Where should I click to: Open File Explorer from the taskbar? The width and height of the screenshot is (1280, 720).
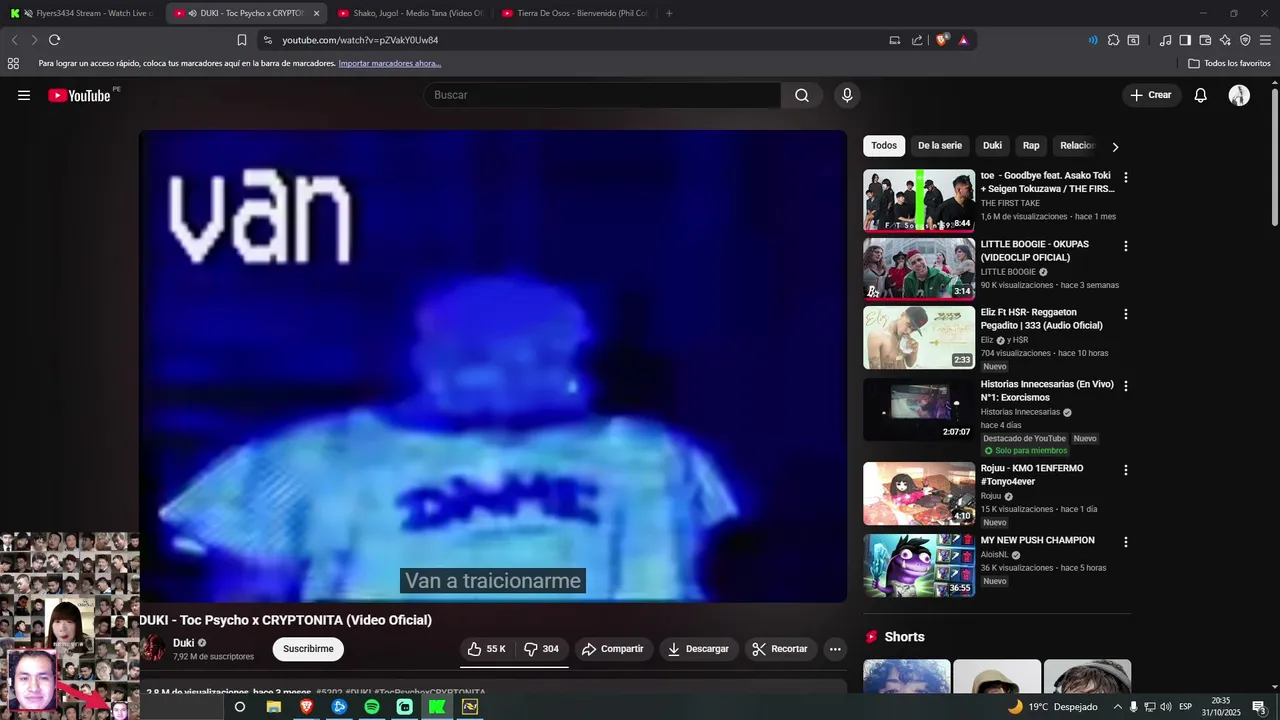273,707
